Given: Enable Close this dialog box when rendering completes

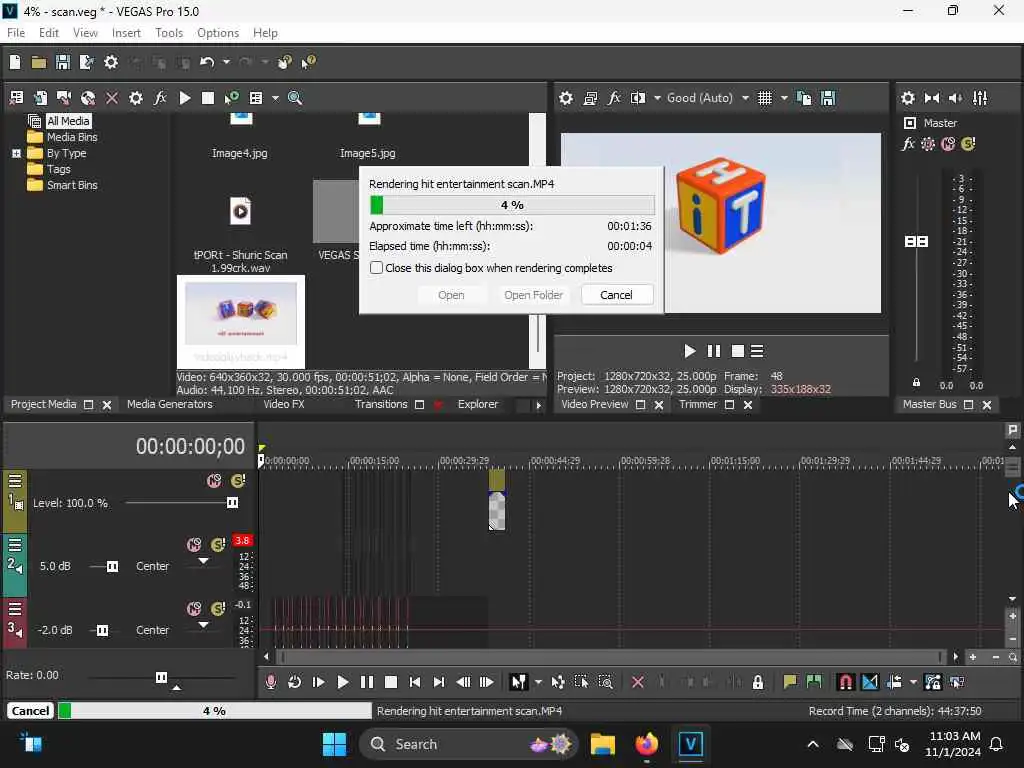Looking at the screenshot, I should pos(376,268).
